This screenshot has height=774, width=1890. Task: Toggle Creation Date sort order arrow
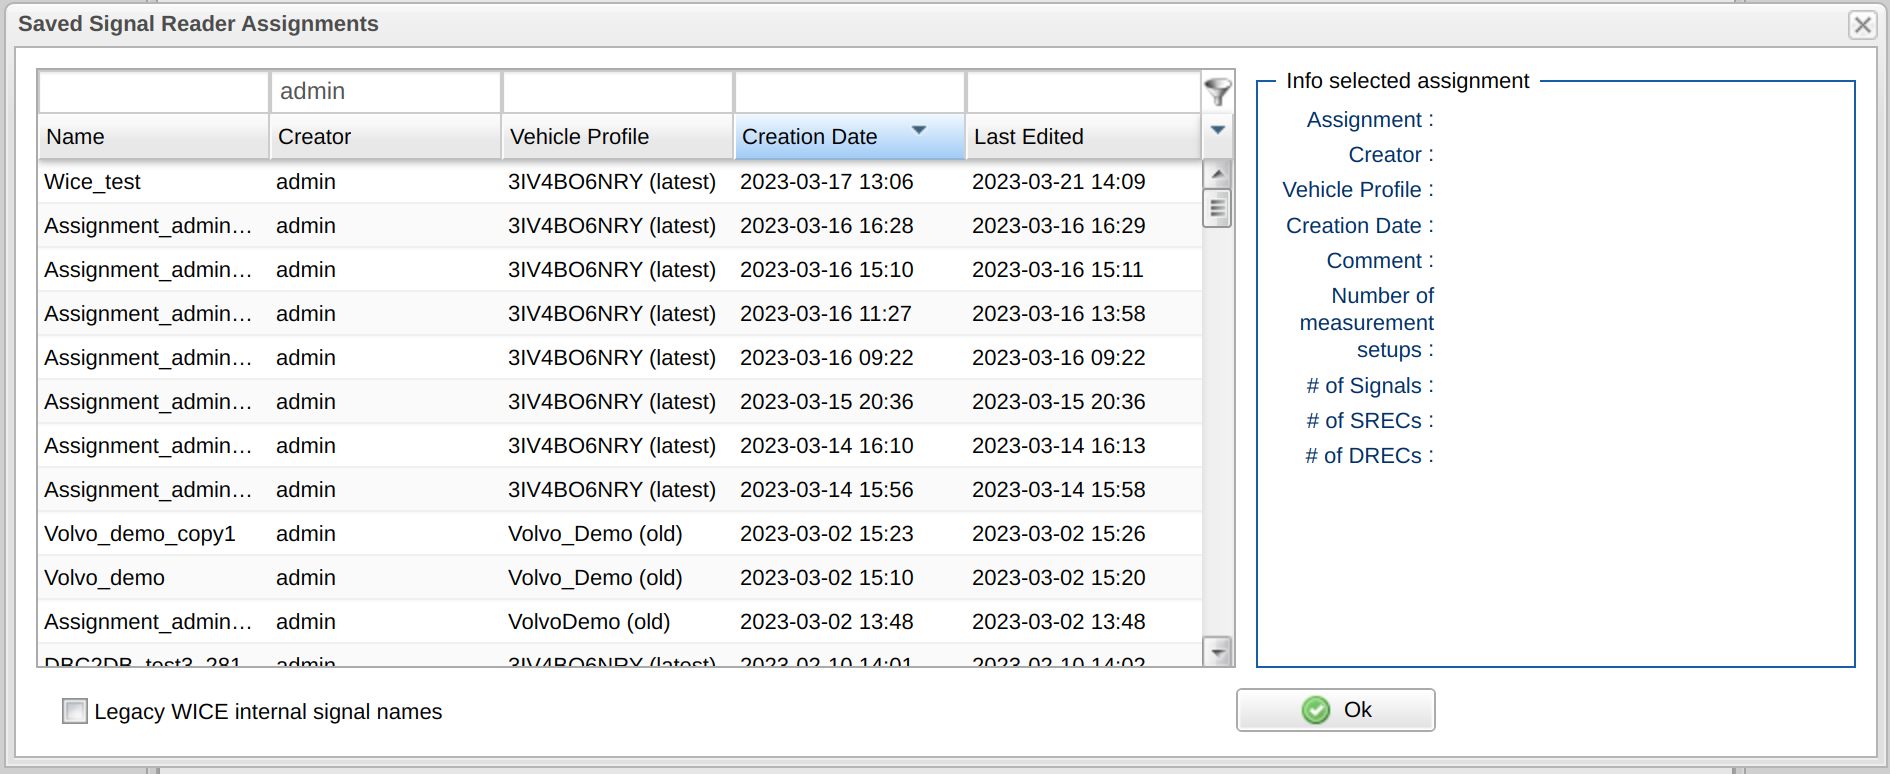pos(918,130)
